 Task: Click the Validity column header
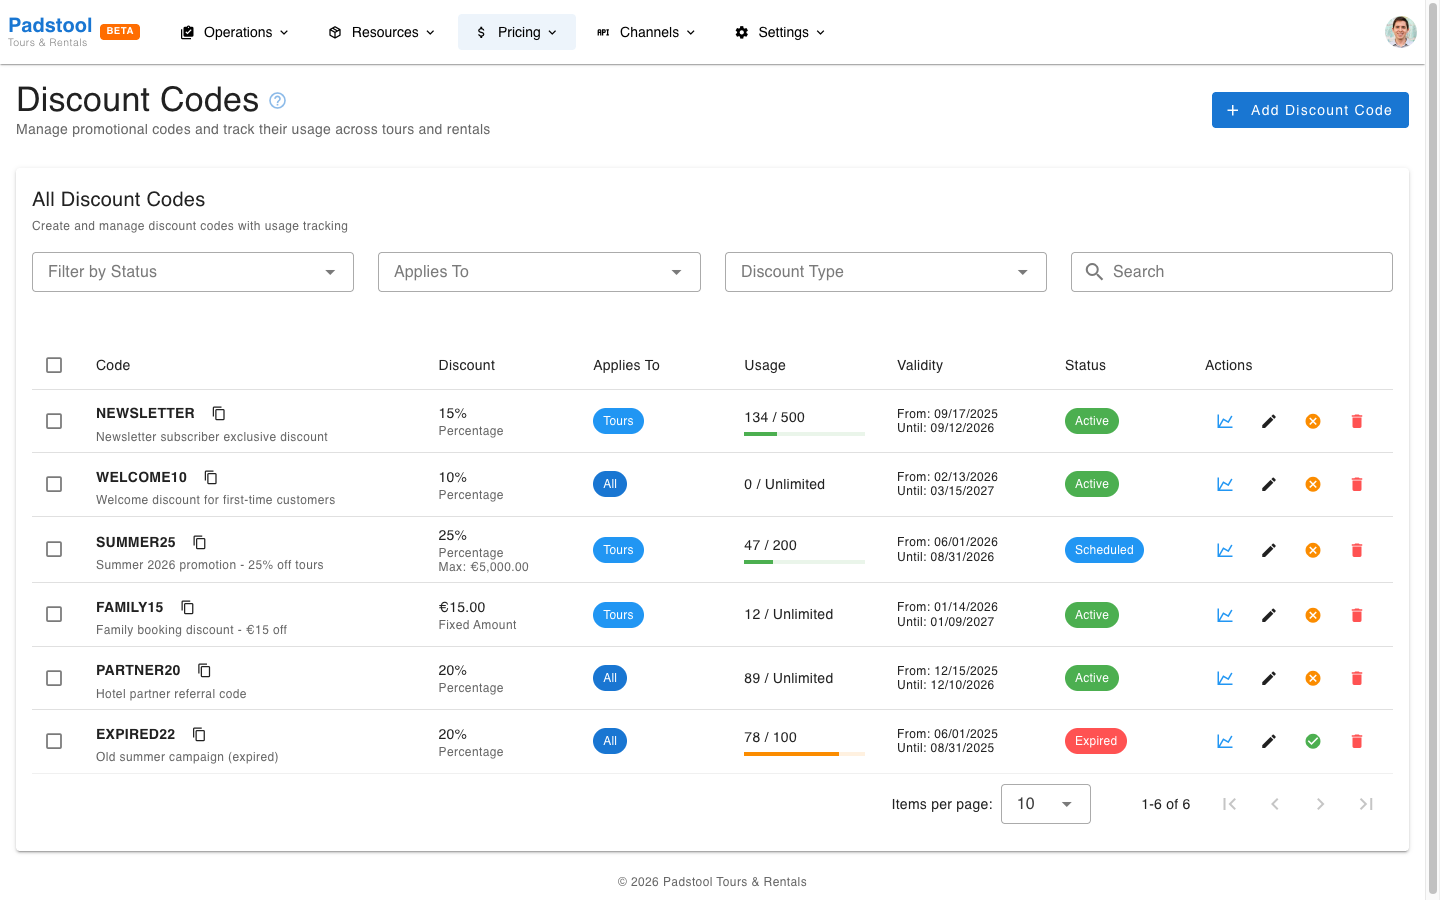tap(920, 365)
